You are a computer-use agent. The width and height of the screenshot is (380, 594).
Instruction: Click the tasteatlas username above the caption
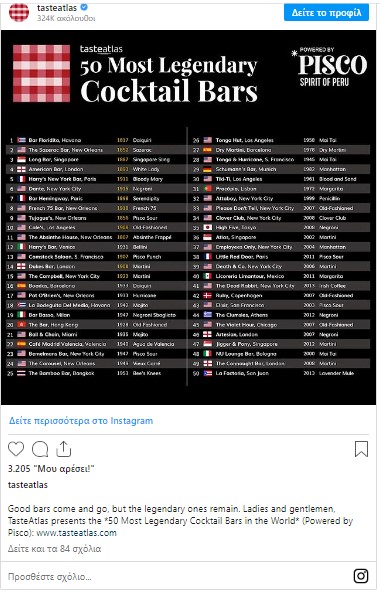[28, 485]
